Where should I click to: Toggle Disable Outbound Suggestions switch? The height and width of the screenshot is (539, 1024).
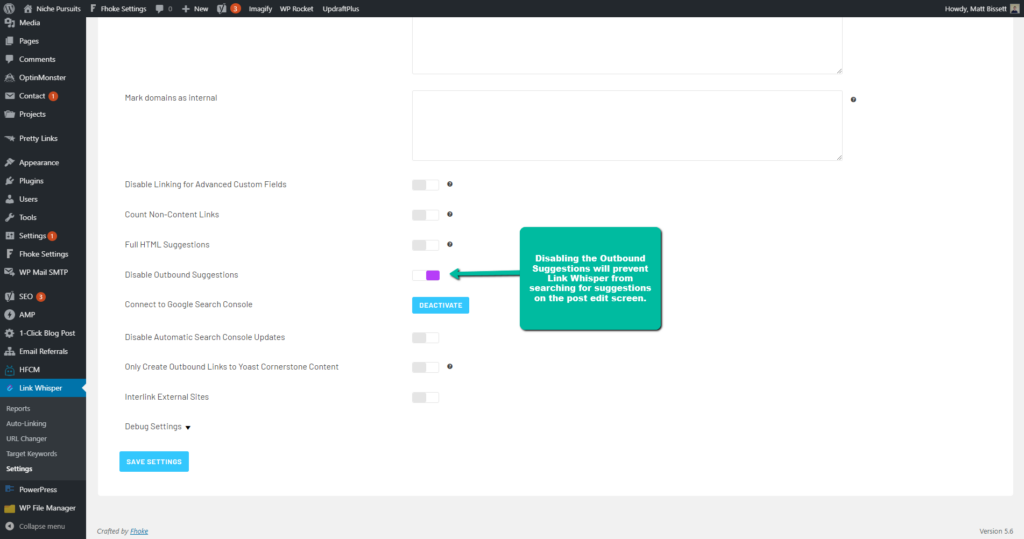tap(425, 275)
